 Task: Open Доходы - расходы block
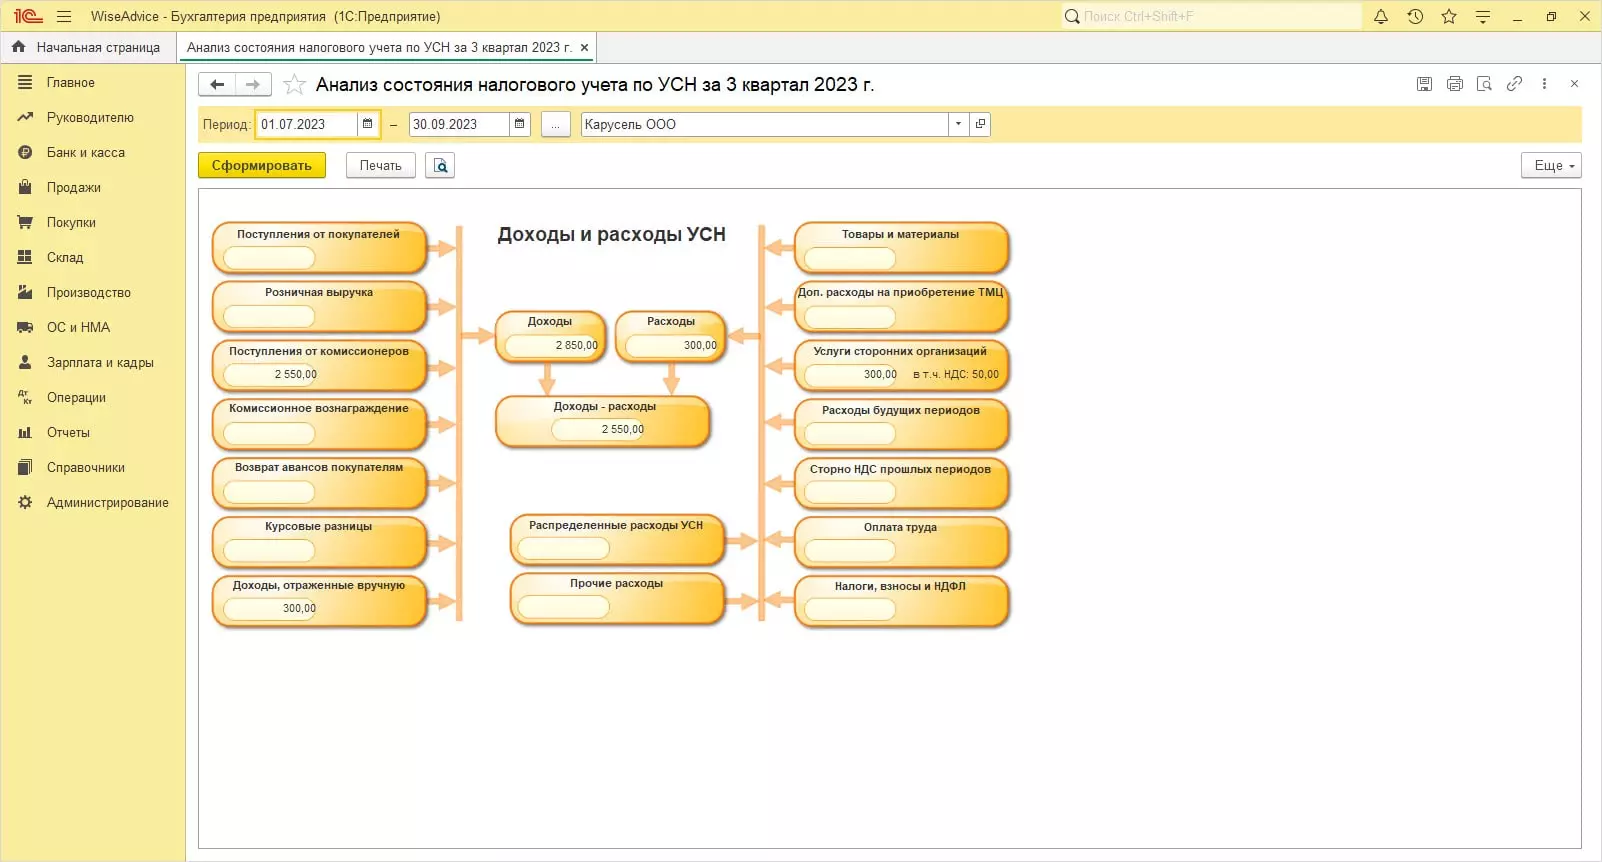[x=603, y=421]
